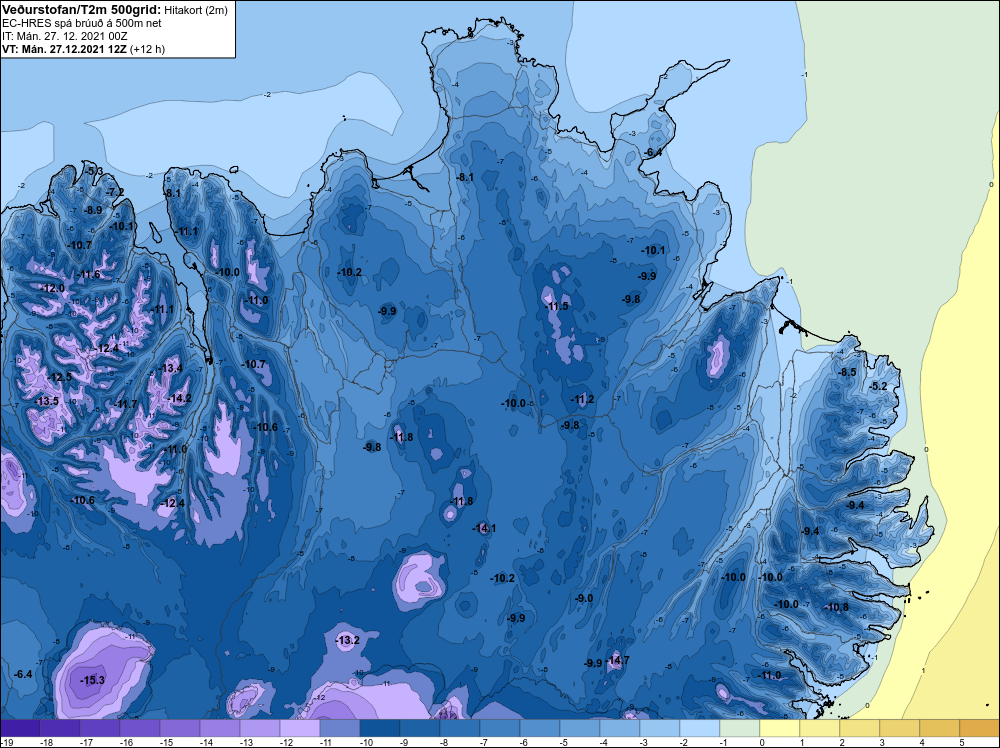Select the -2 legend label
1000x748 pixels.
684,742
